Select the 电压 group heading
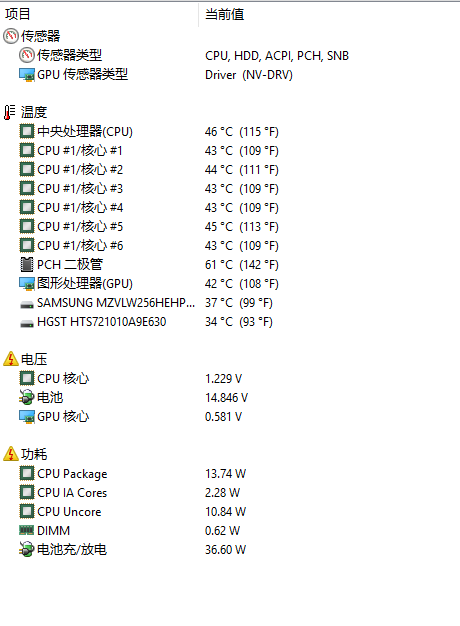Viewport: 460px width, 626px height. tap(34, 359)
